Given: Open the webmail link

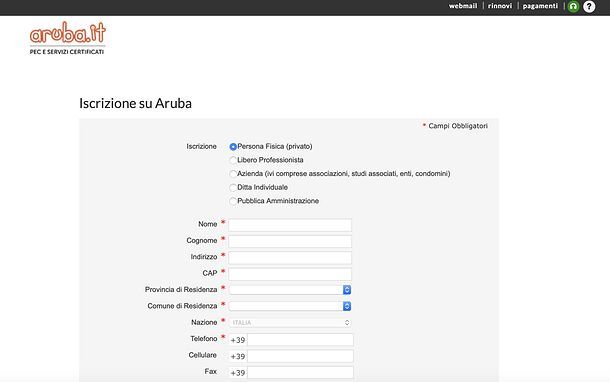Looking at the screenshot, I should (463, 6).
